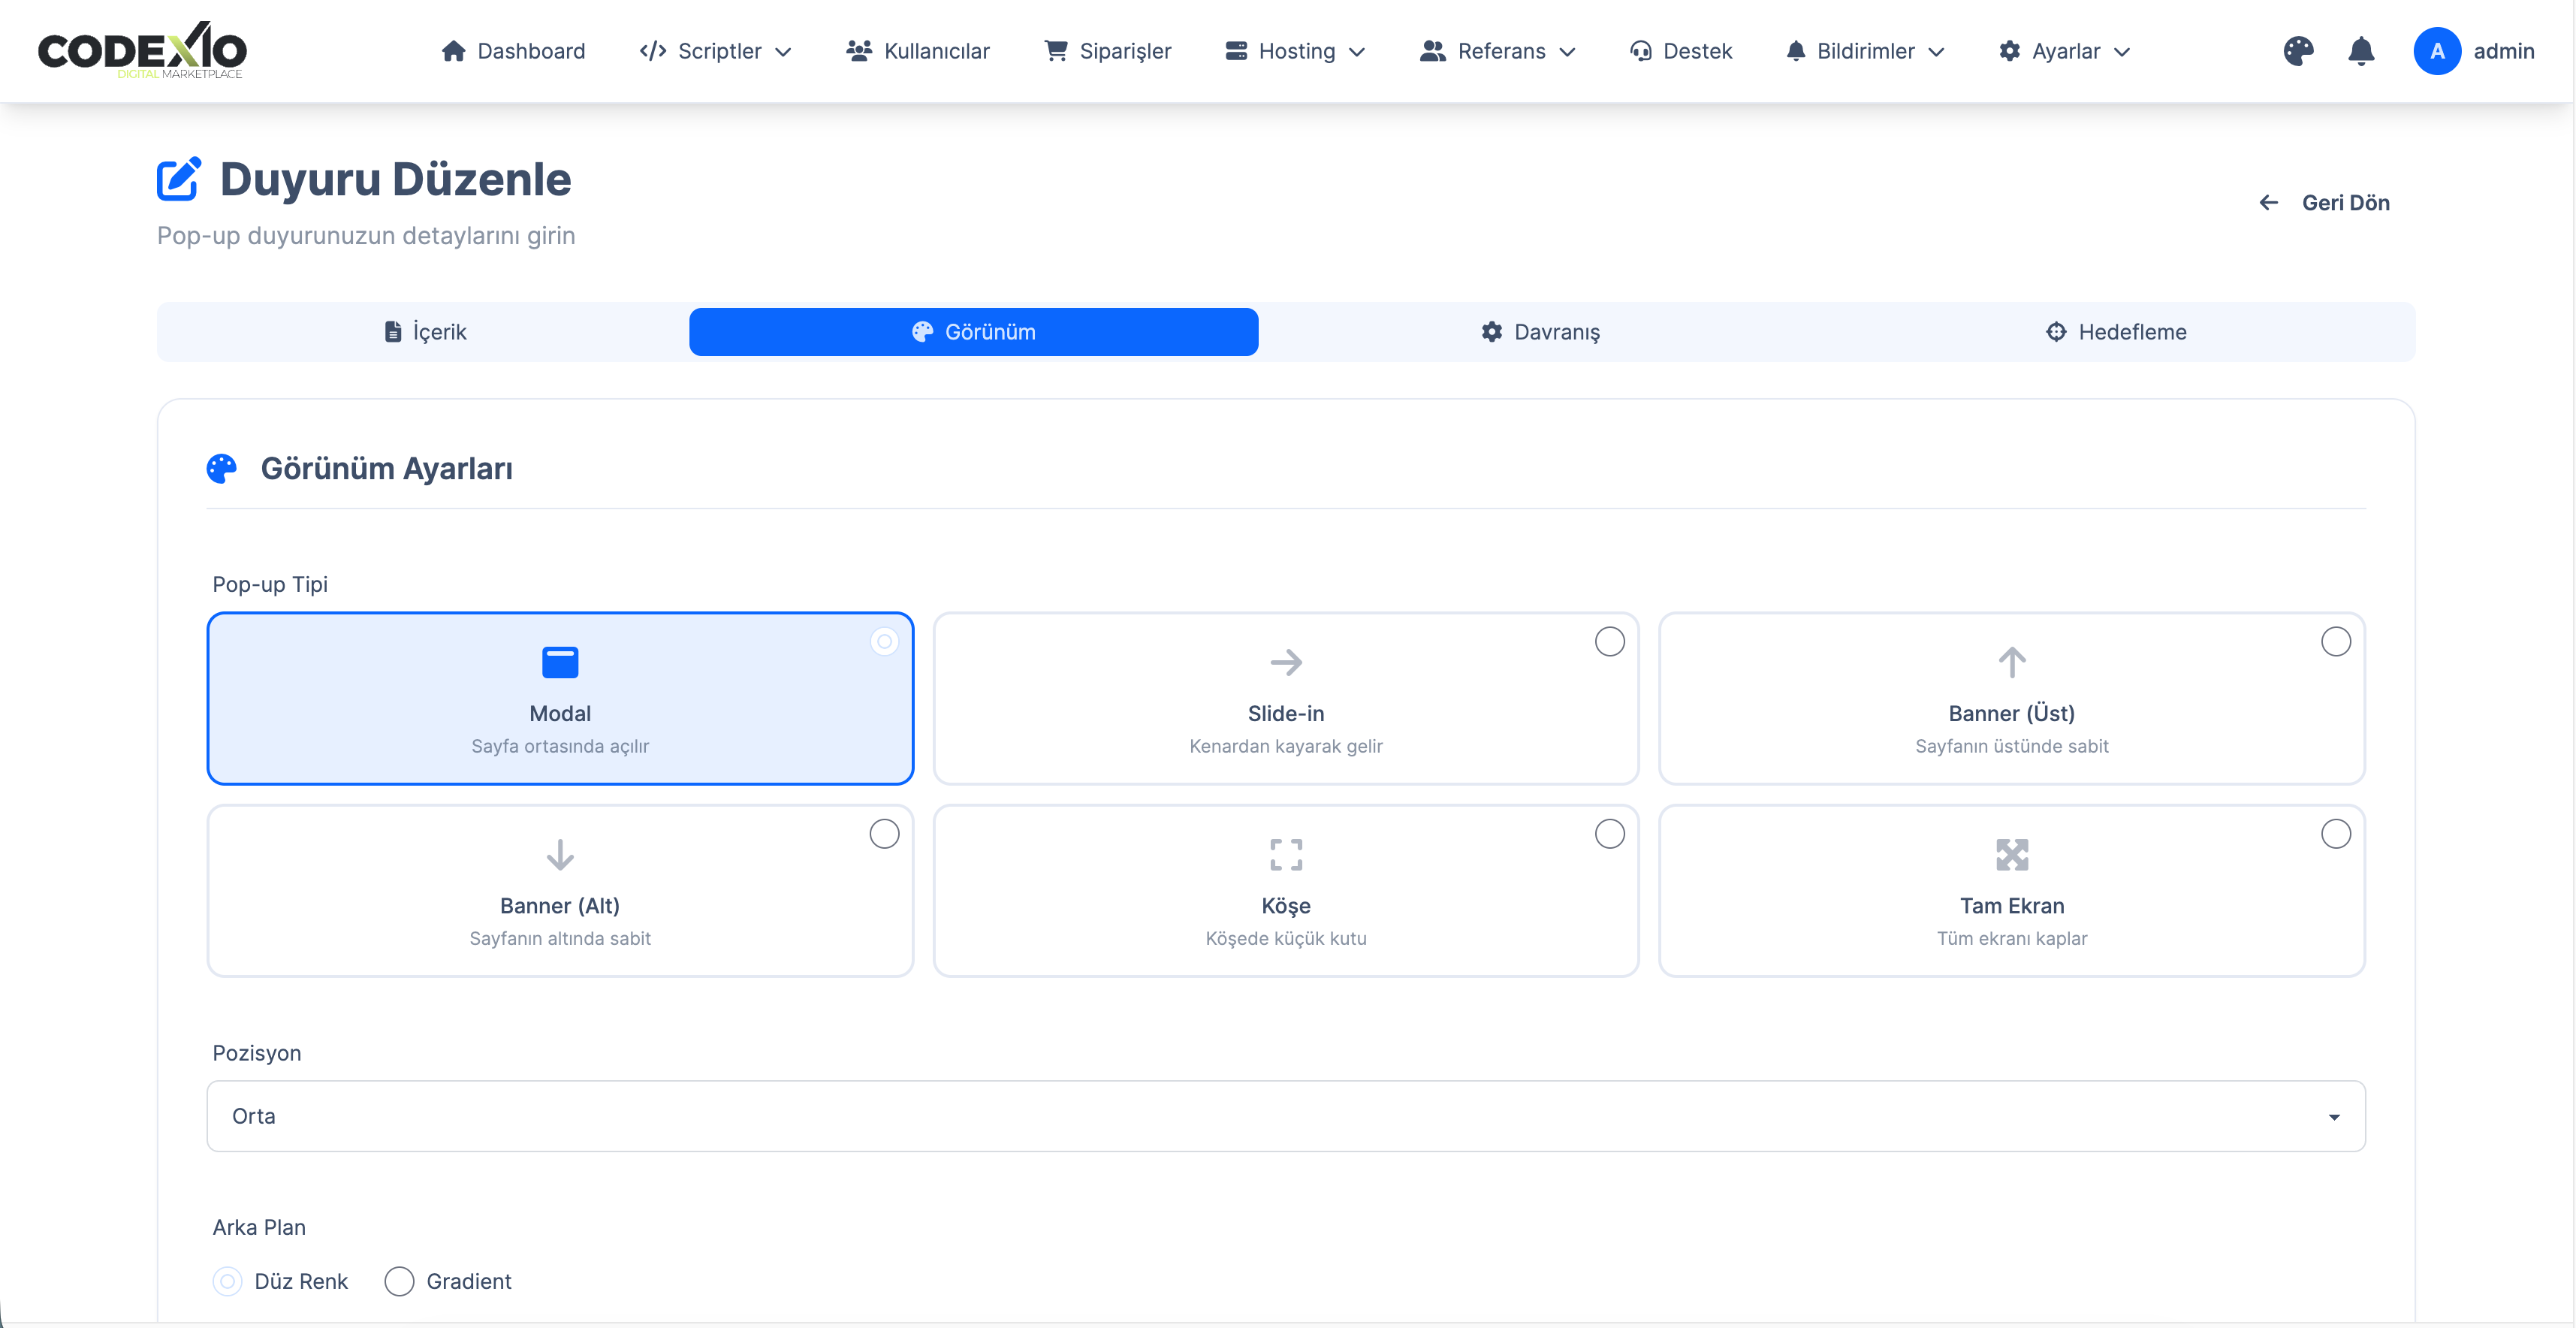Expand the Scriptler menu

716,51
